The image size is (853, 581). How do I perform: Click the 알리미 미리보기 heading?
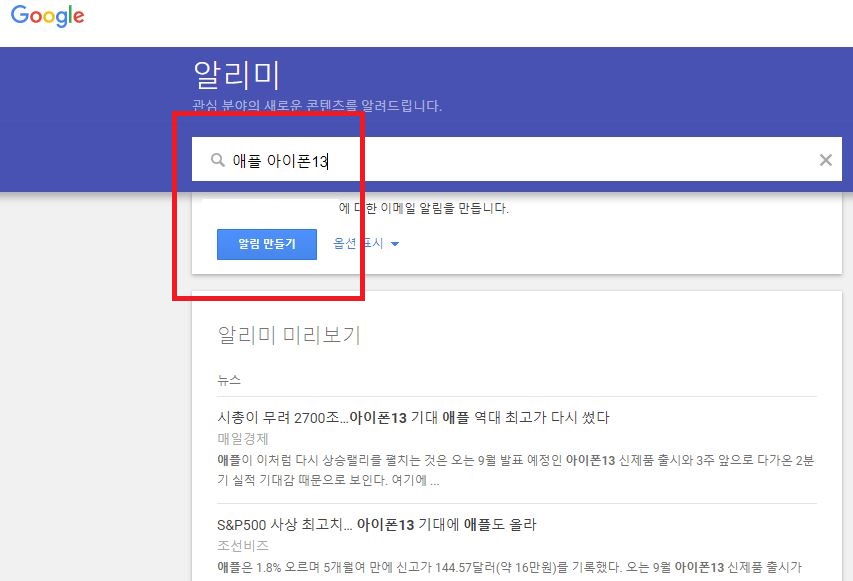pyautogui.click(x=289, y=335)
